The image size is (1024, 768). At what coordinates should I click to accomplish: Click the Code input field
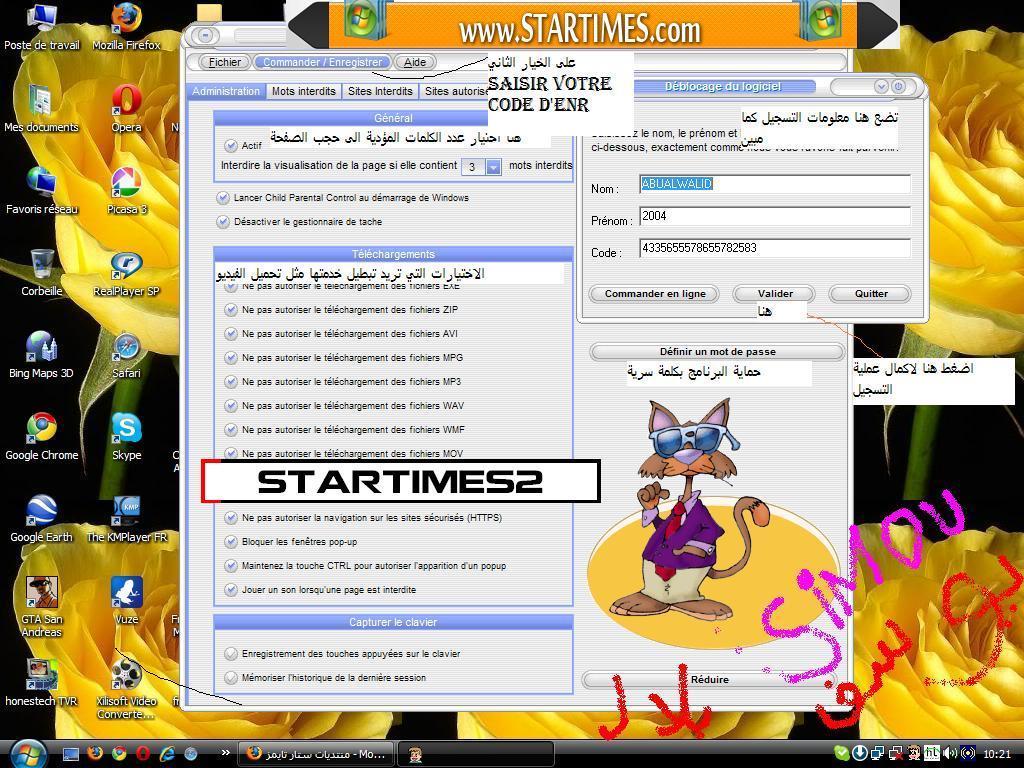[x=775, y=248]
